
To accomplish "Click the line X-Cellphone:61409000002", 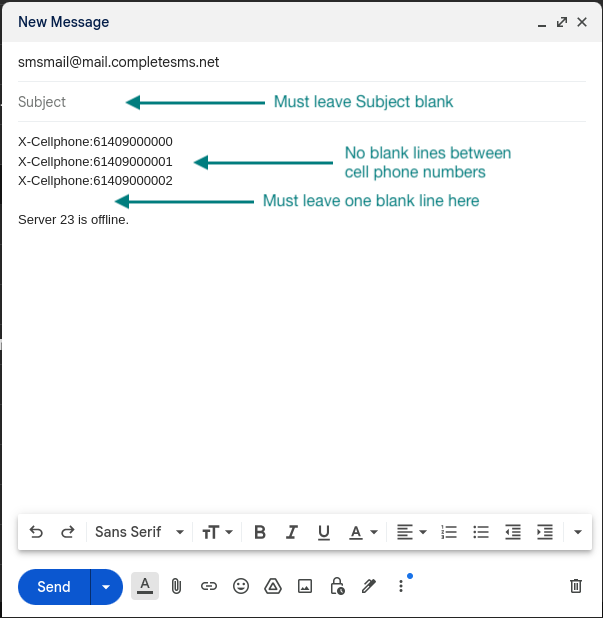I will click(x=95, y=181).
